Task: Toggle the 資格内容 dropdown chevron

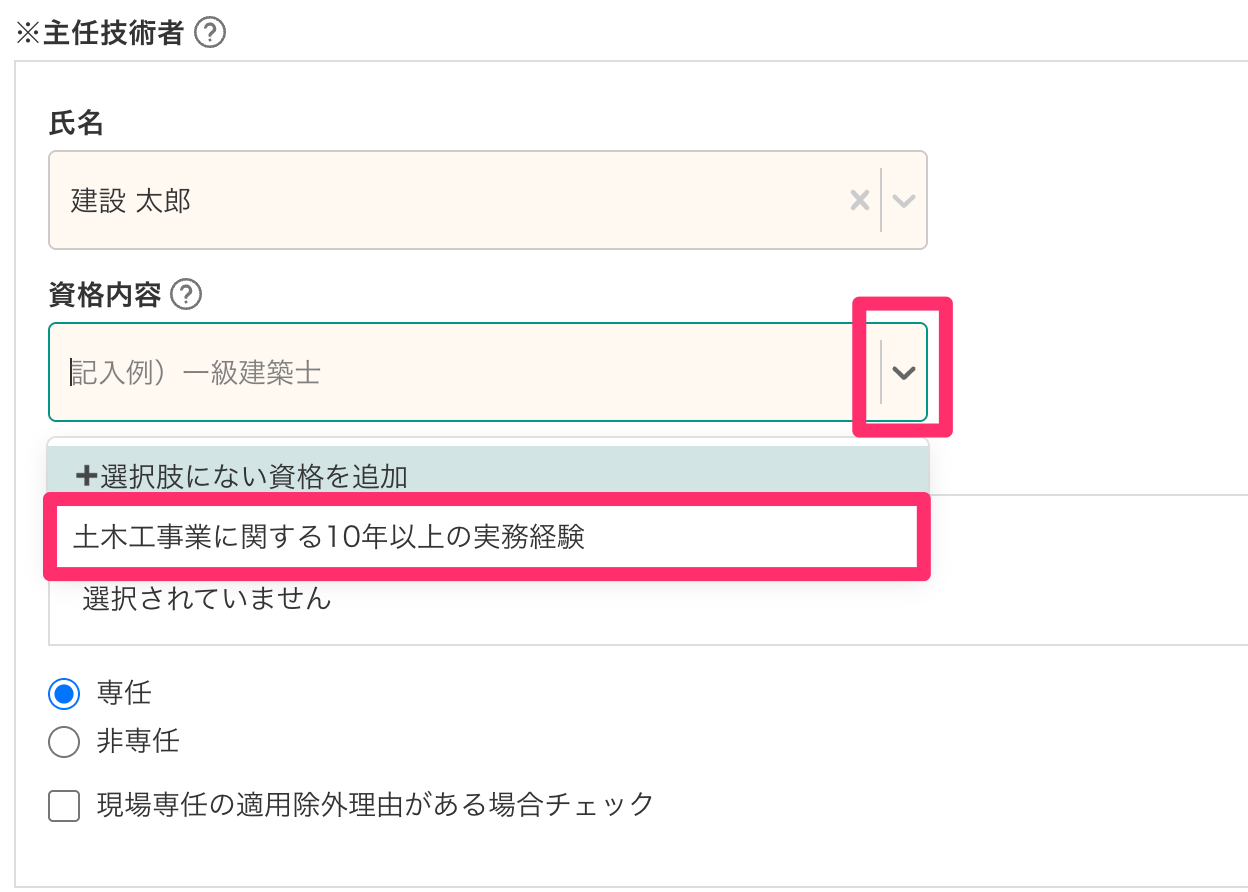Action: (x=904, y=372)
